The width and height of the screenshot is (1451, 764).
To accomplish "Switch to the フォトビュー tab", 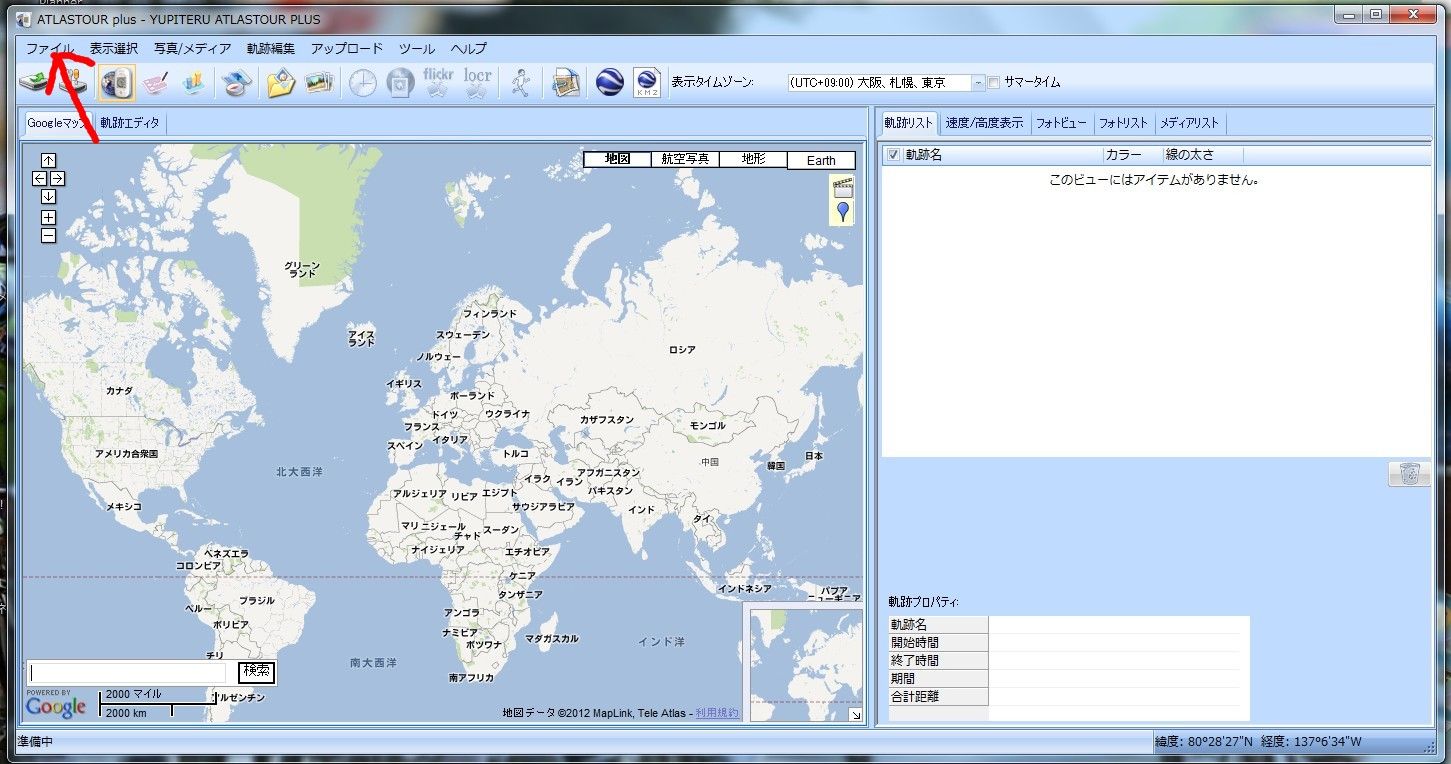I will (x=1061, y=123).
